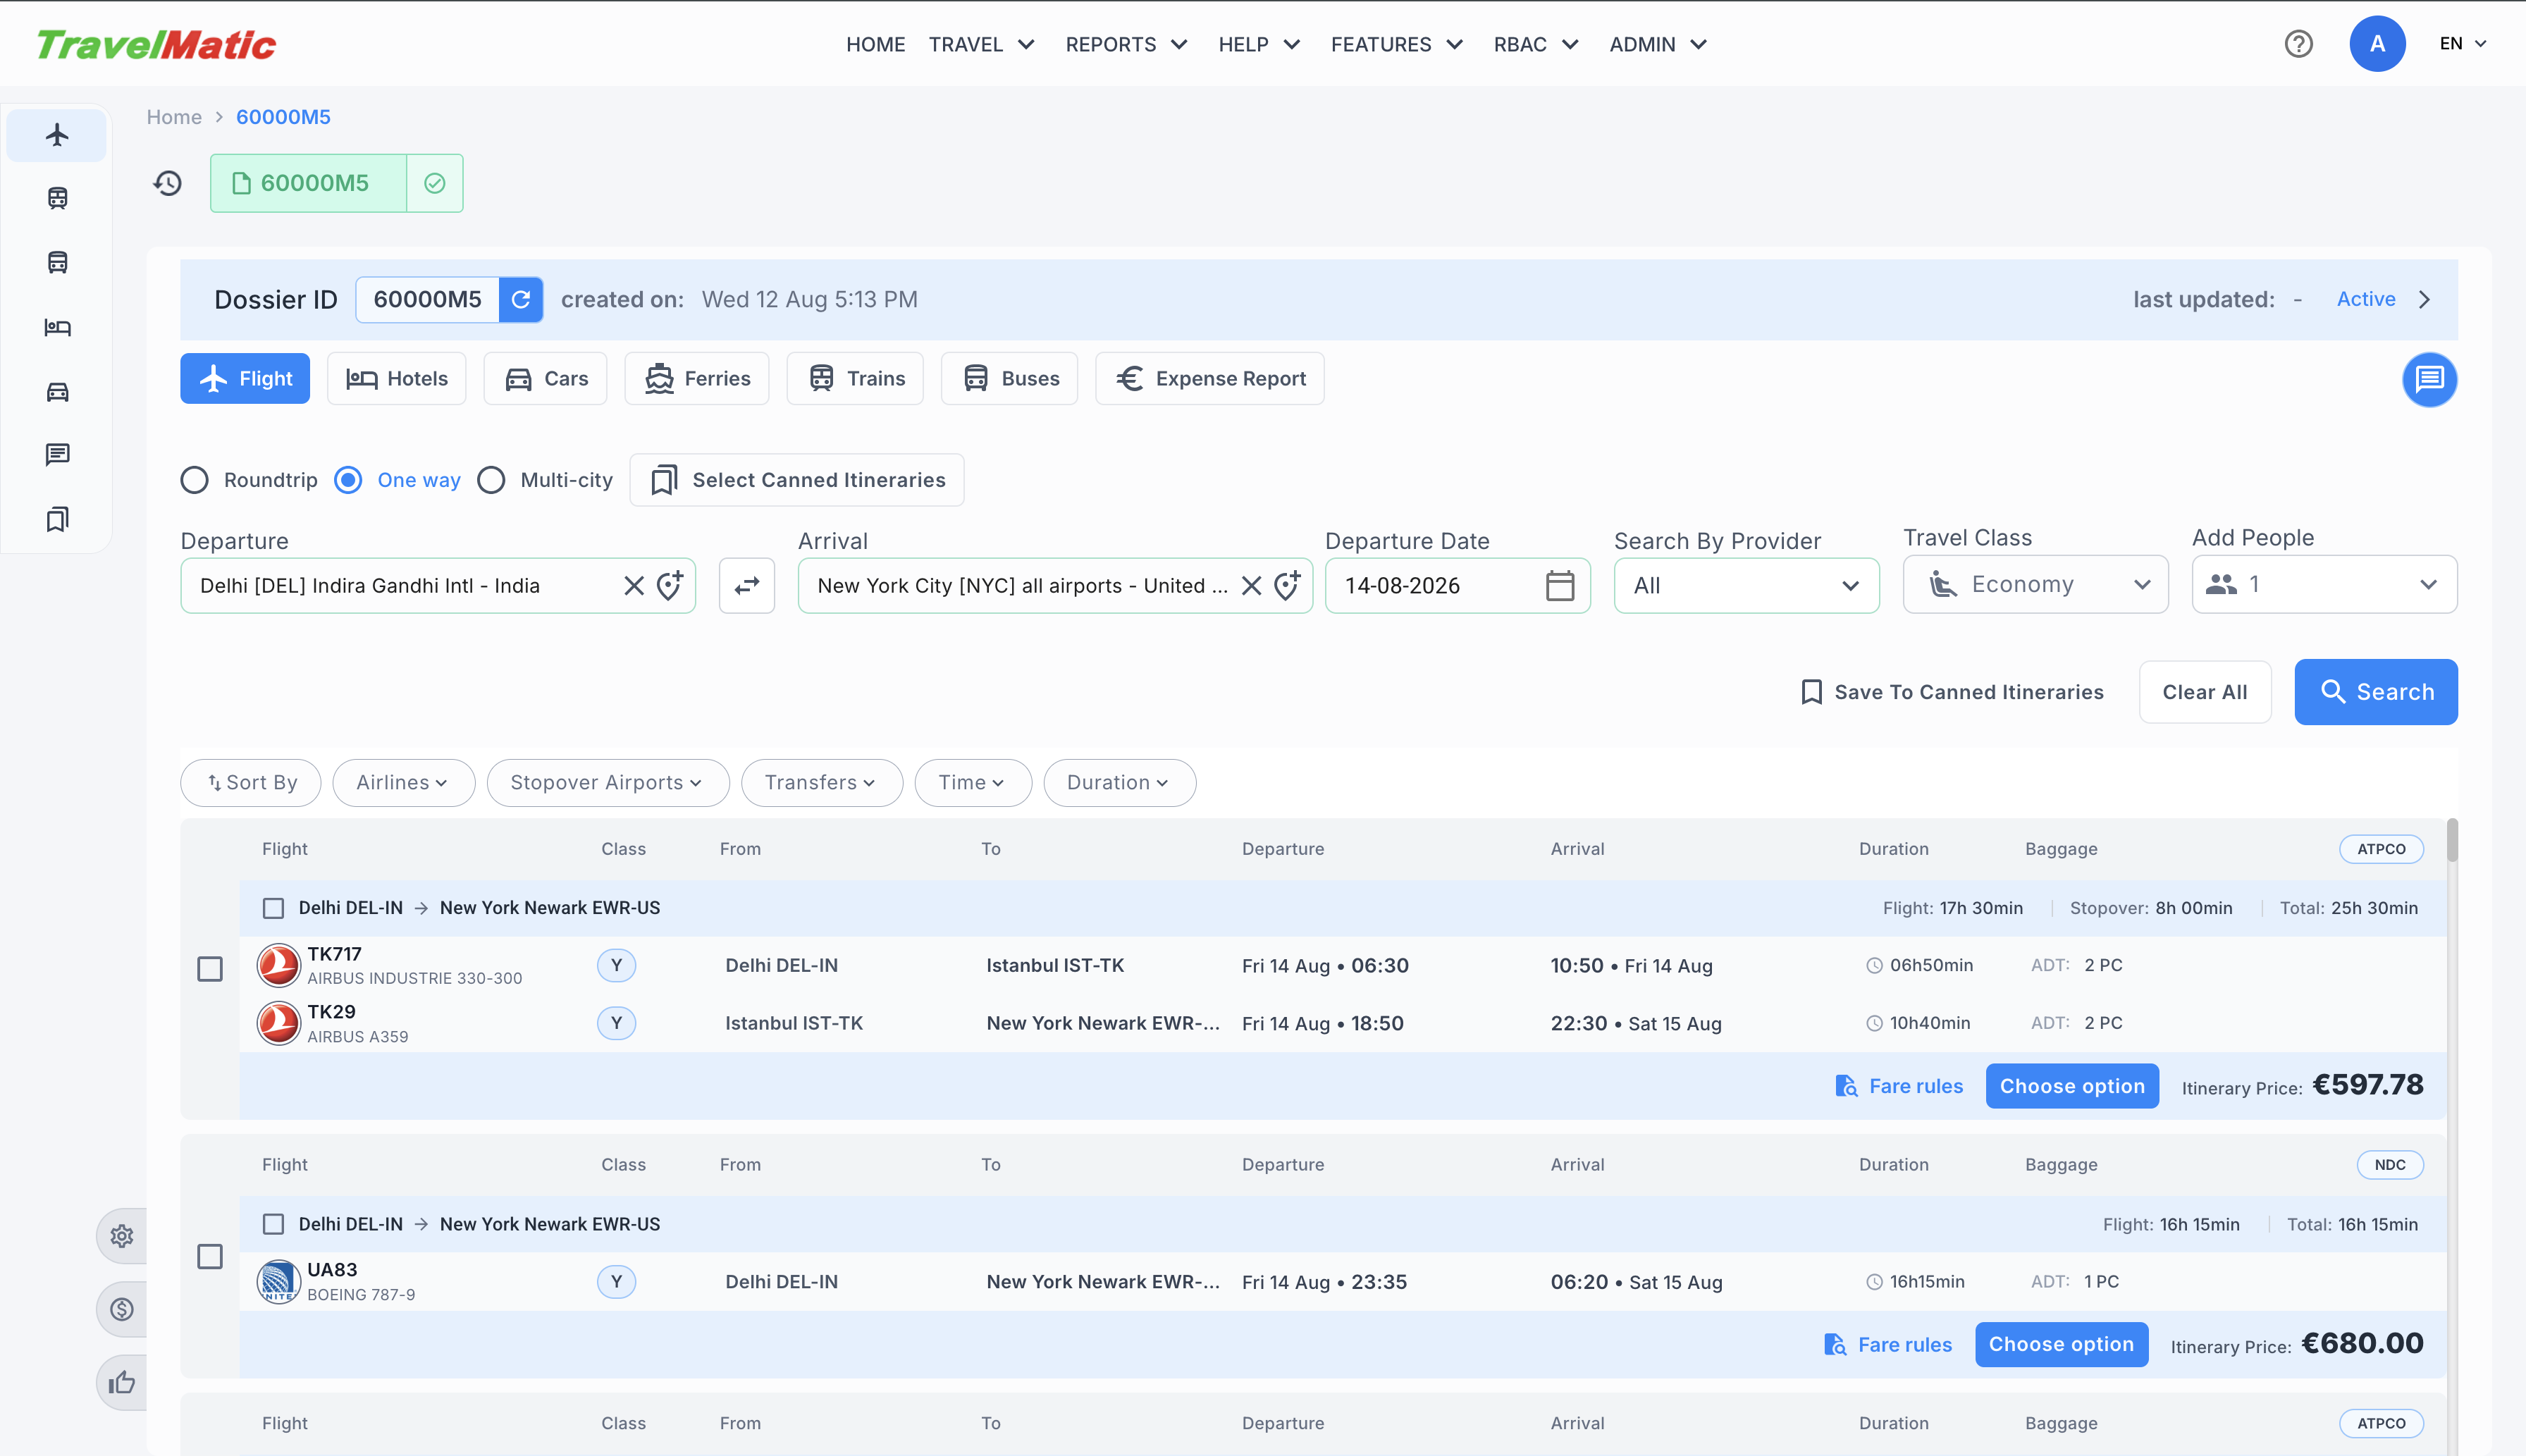Clear the Departure airport field
The image size is (2526, 1456).
pos(634,585)
